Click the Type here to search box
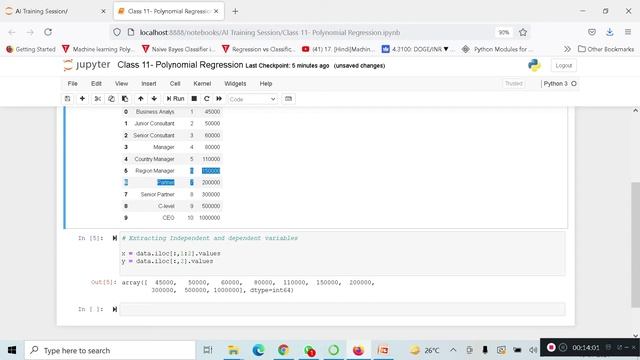 pos(110,350)
